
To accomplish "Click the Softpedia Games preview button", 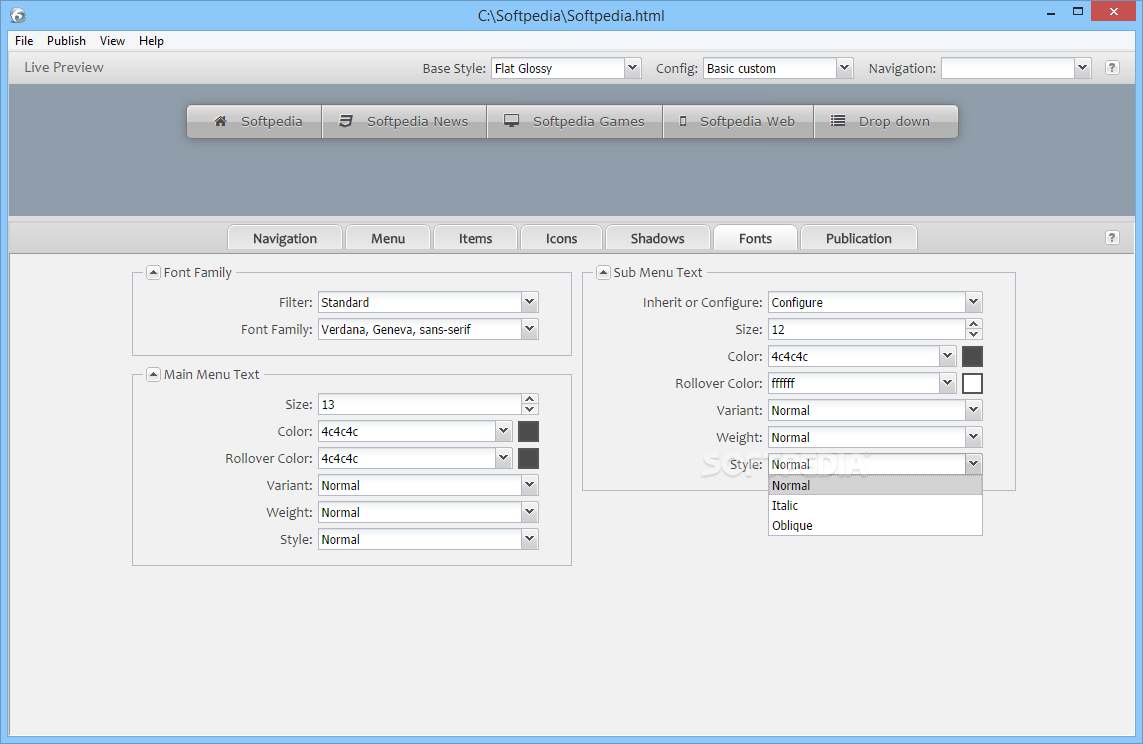I will [575, 121].
